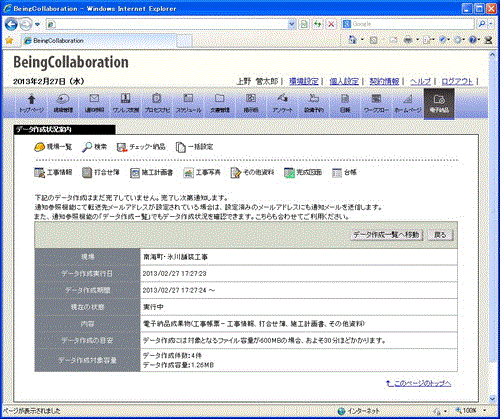
Task: Open the 日報 daily report icon
Action: 345,103
